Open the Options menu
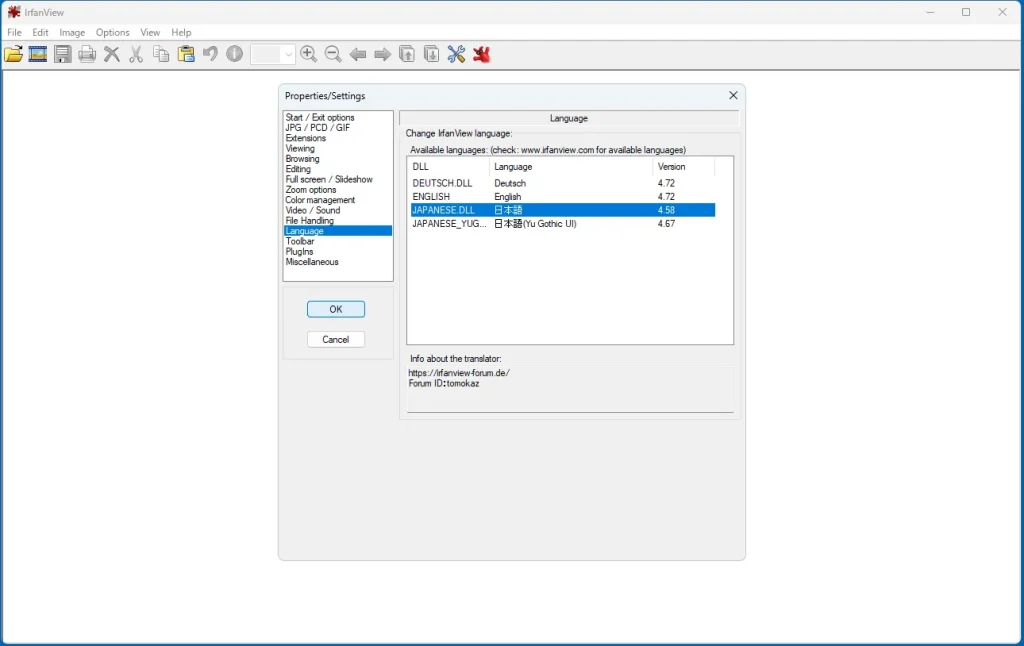 (112, 32)
